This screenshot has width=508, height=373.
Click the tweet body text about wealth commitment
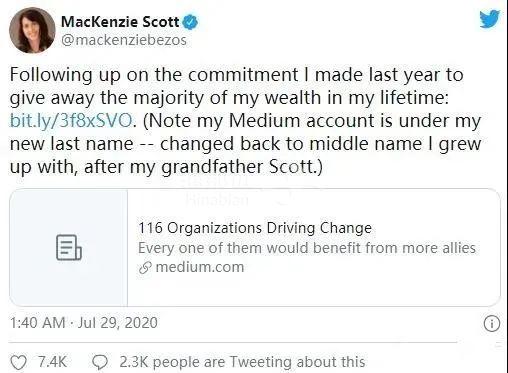pos(245,120)
